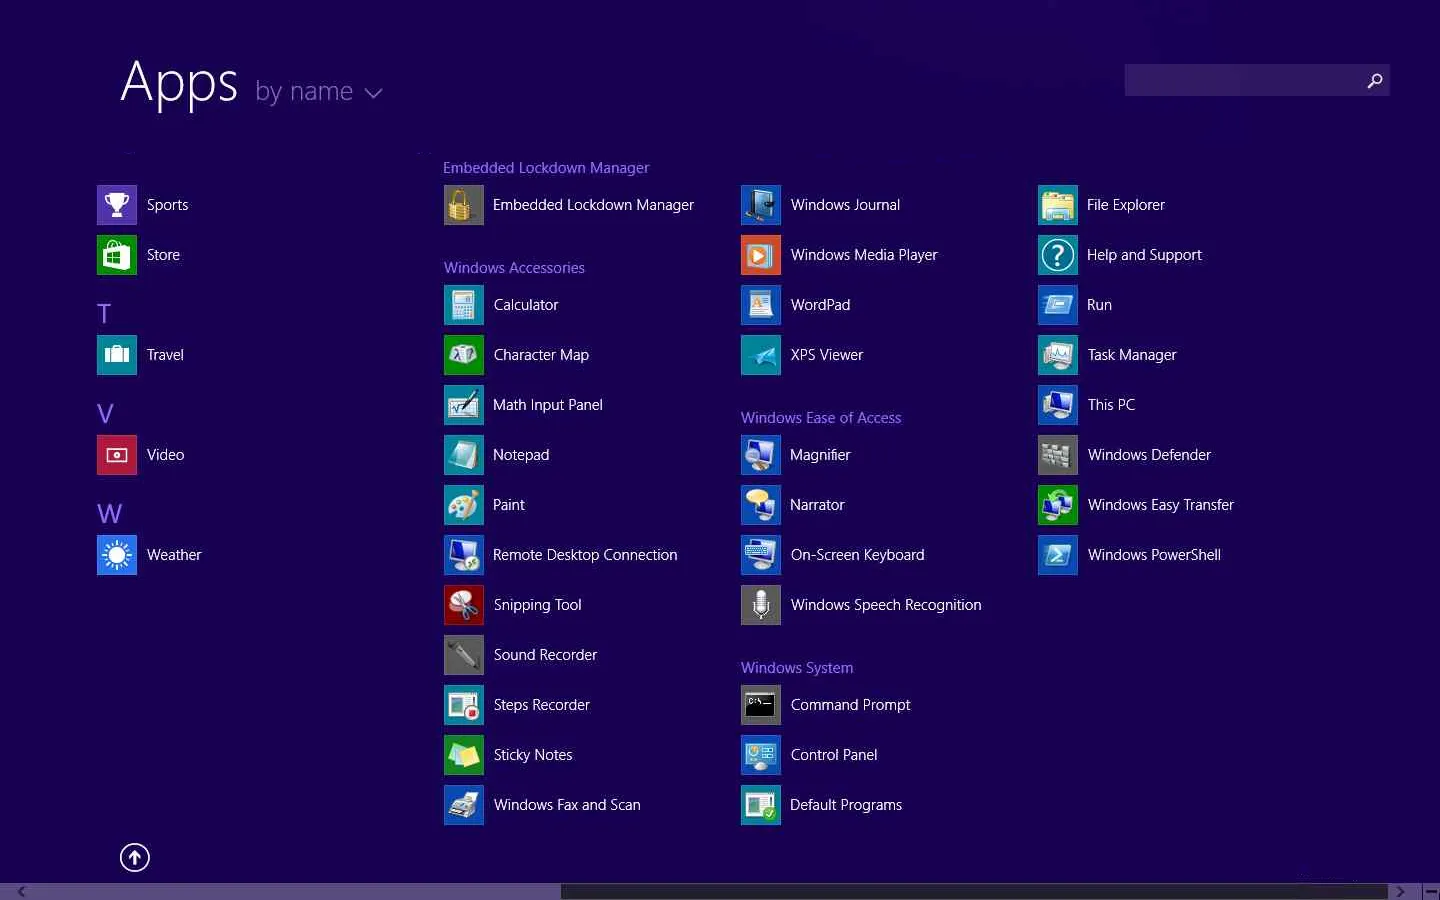Open the Math Input Panel icon
Viewport: 1440px width, 900px height.
tap(464, 405)
